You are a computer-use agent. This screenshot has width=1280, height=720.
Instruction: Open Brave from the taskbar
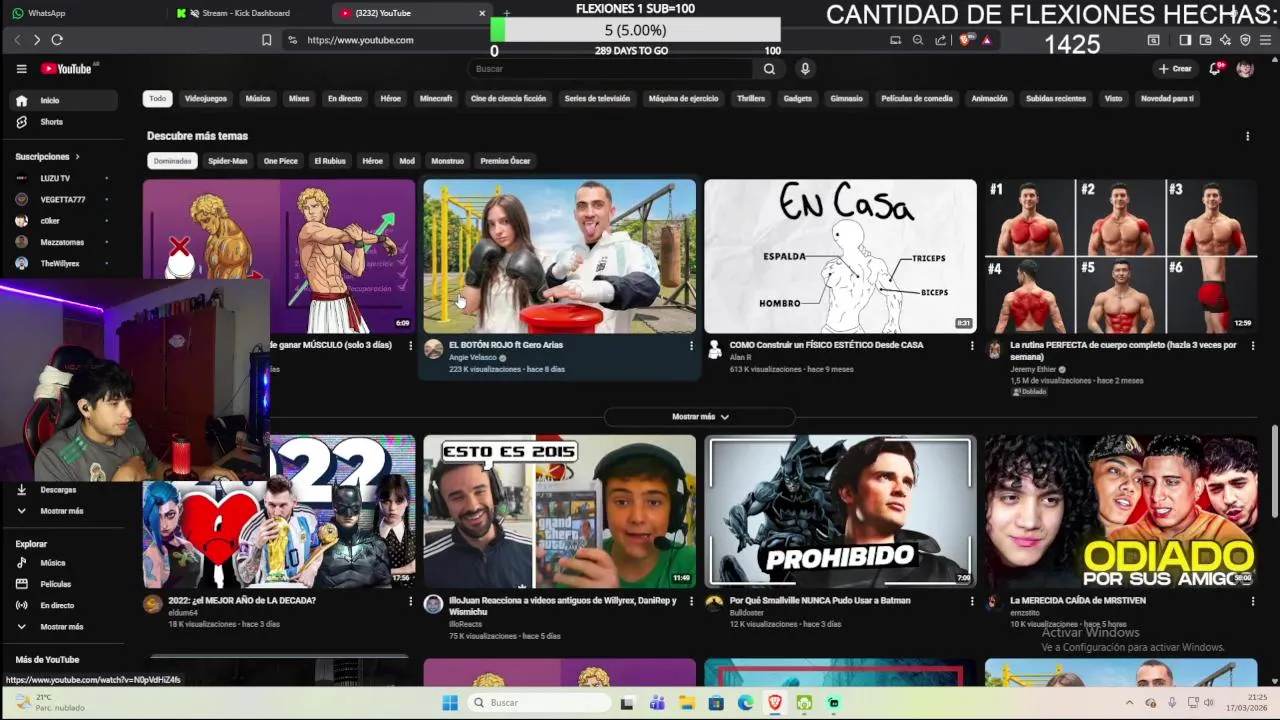775,703
